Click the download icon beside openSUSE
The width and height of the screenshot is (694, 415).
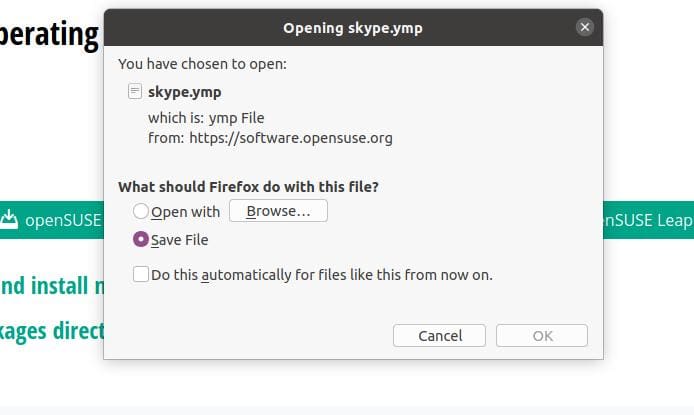coord(10,219)
